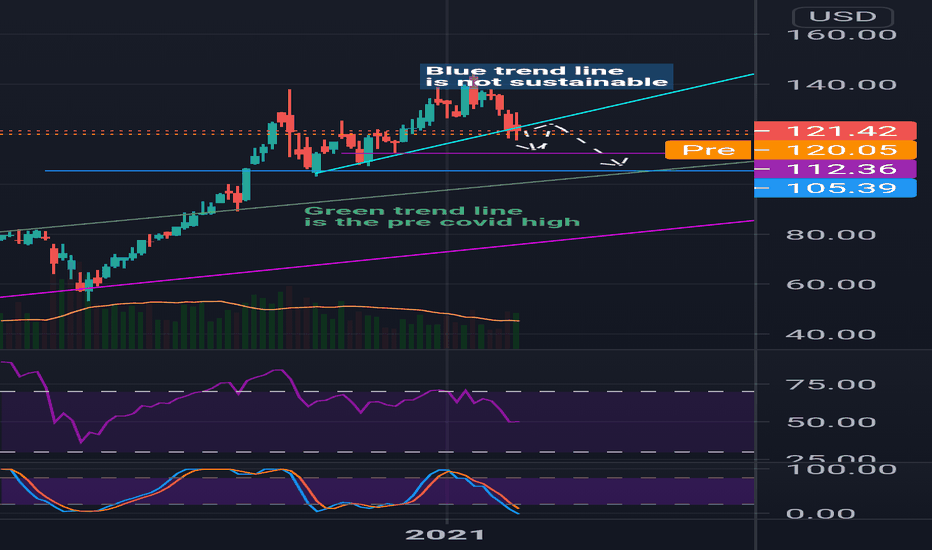Image resolution: width=932 pixels, height=550 pixels.
Task: Click the 60.00 price axis label
Action: tap(830, 284)
